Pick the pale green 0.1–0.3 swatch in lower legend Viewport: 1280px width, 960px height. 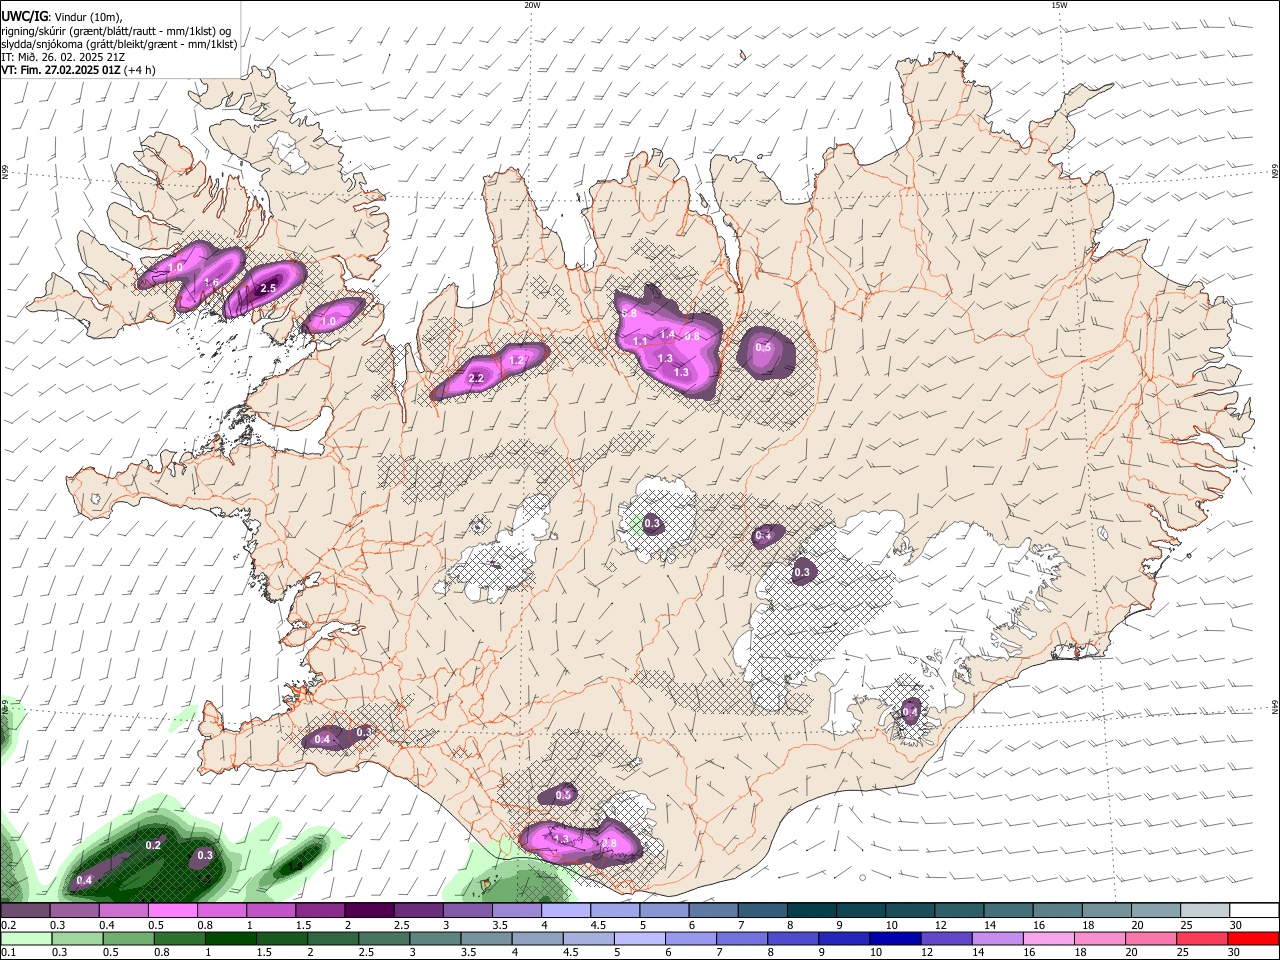coord(25,939)
